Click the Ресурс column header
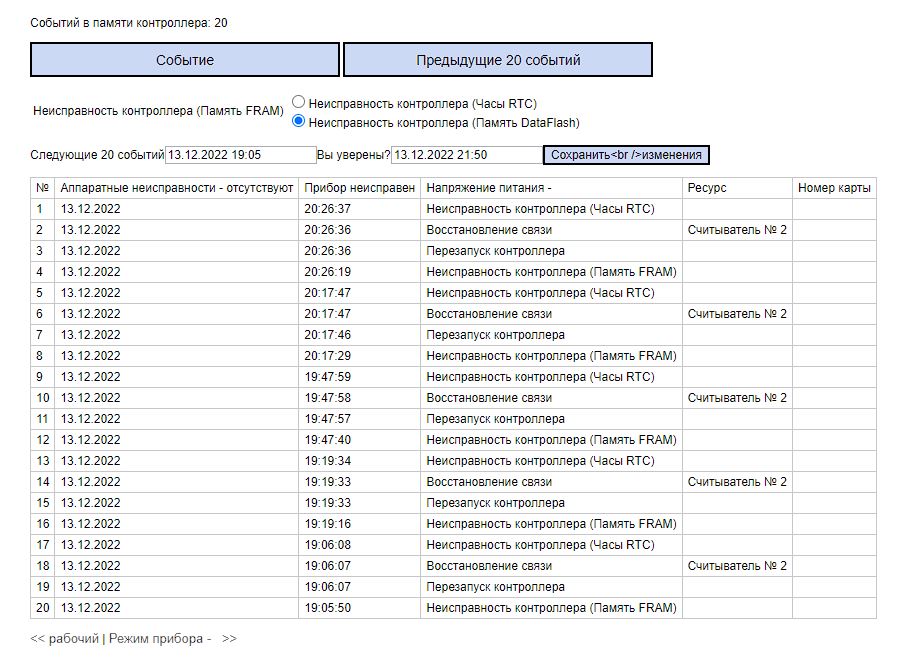 tap(707, 188)
